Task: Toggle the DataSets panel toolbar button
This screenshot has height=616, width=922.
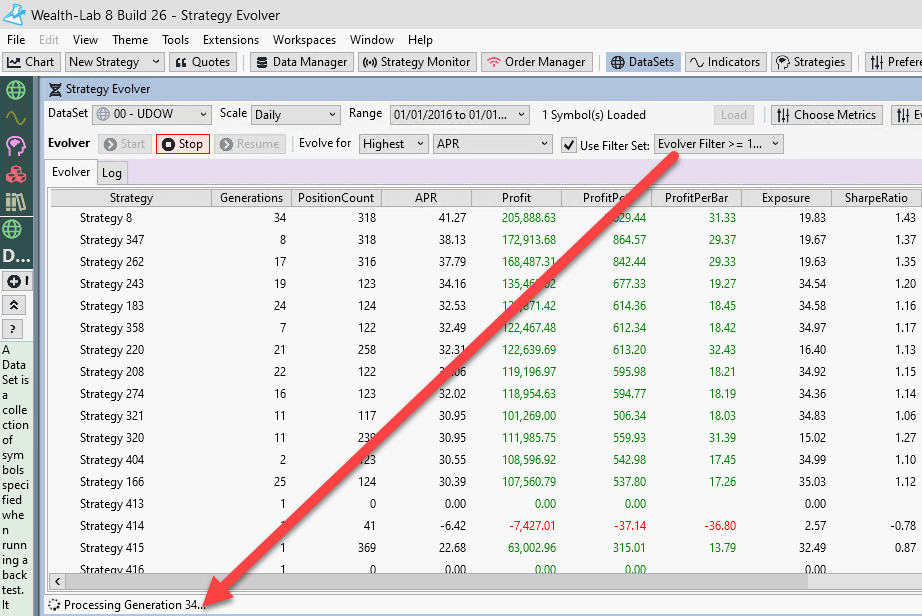Action: click(x=644, y=62)
